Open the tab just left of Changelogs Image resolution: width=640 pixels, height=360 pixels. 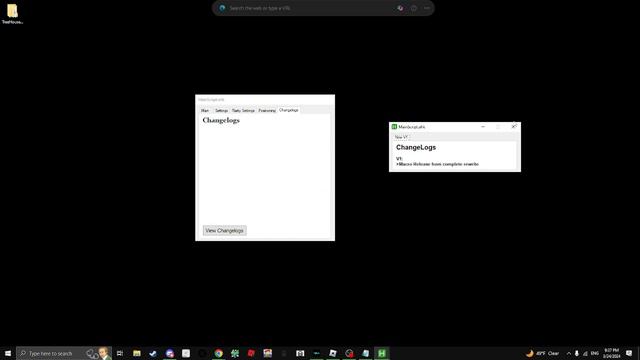[267, 111]
